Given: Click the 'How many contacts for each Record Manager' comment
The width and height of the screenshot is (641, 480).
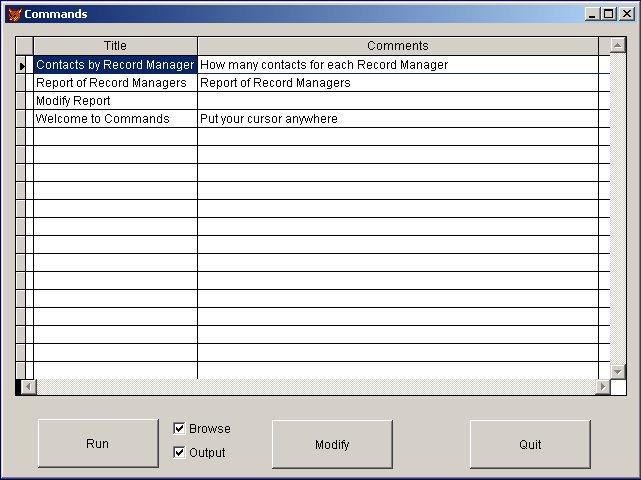Looking at the screenshot, I should click(x=398, y=65).
